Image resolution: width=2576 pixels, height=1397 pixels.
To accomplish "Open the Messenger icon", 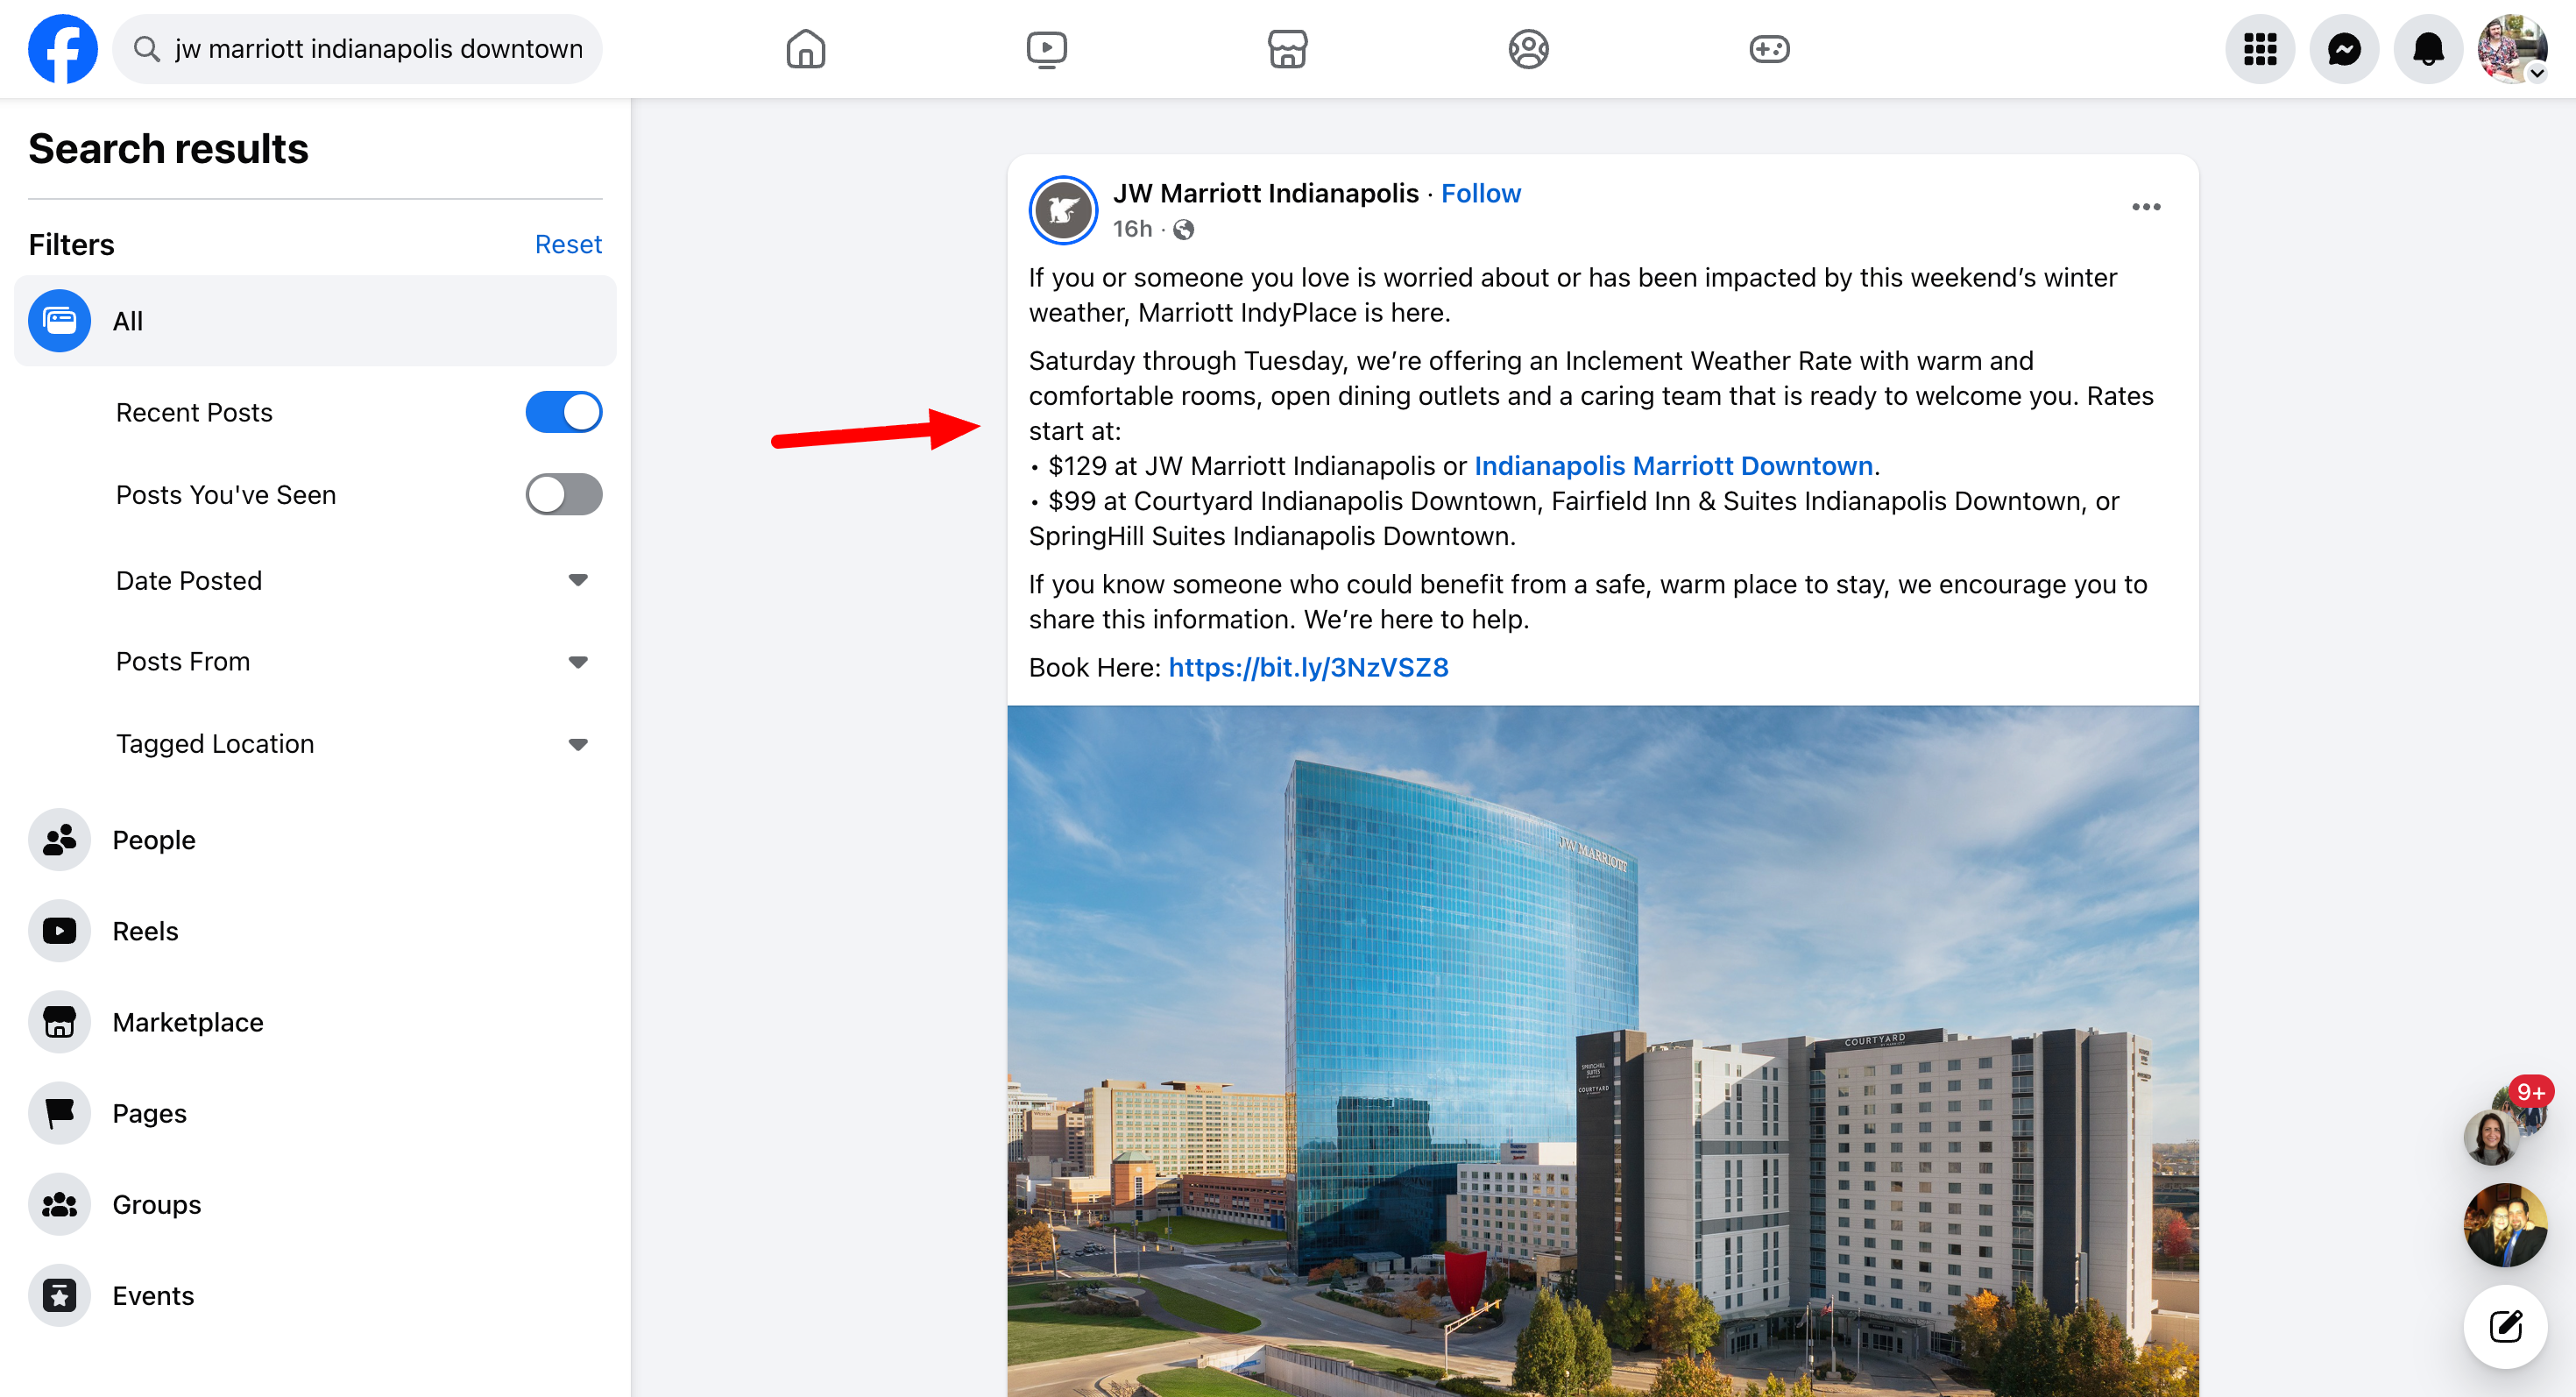I will click(2344, 48).
